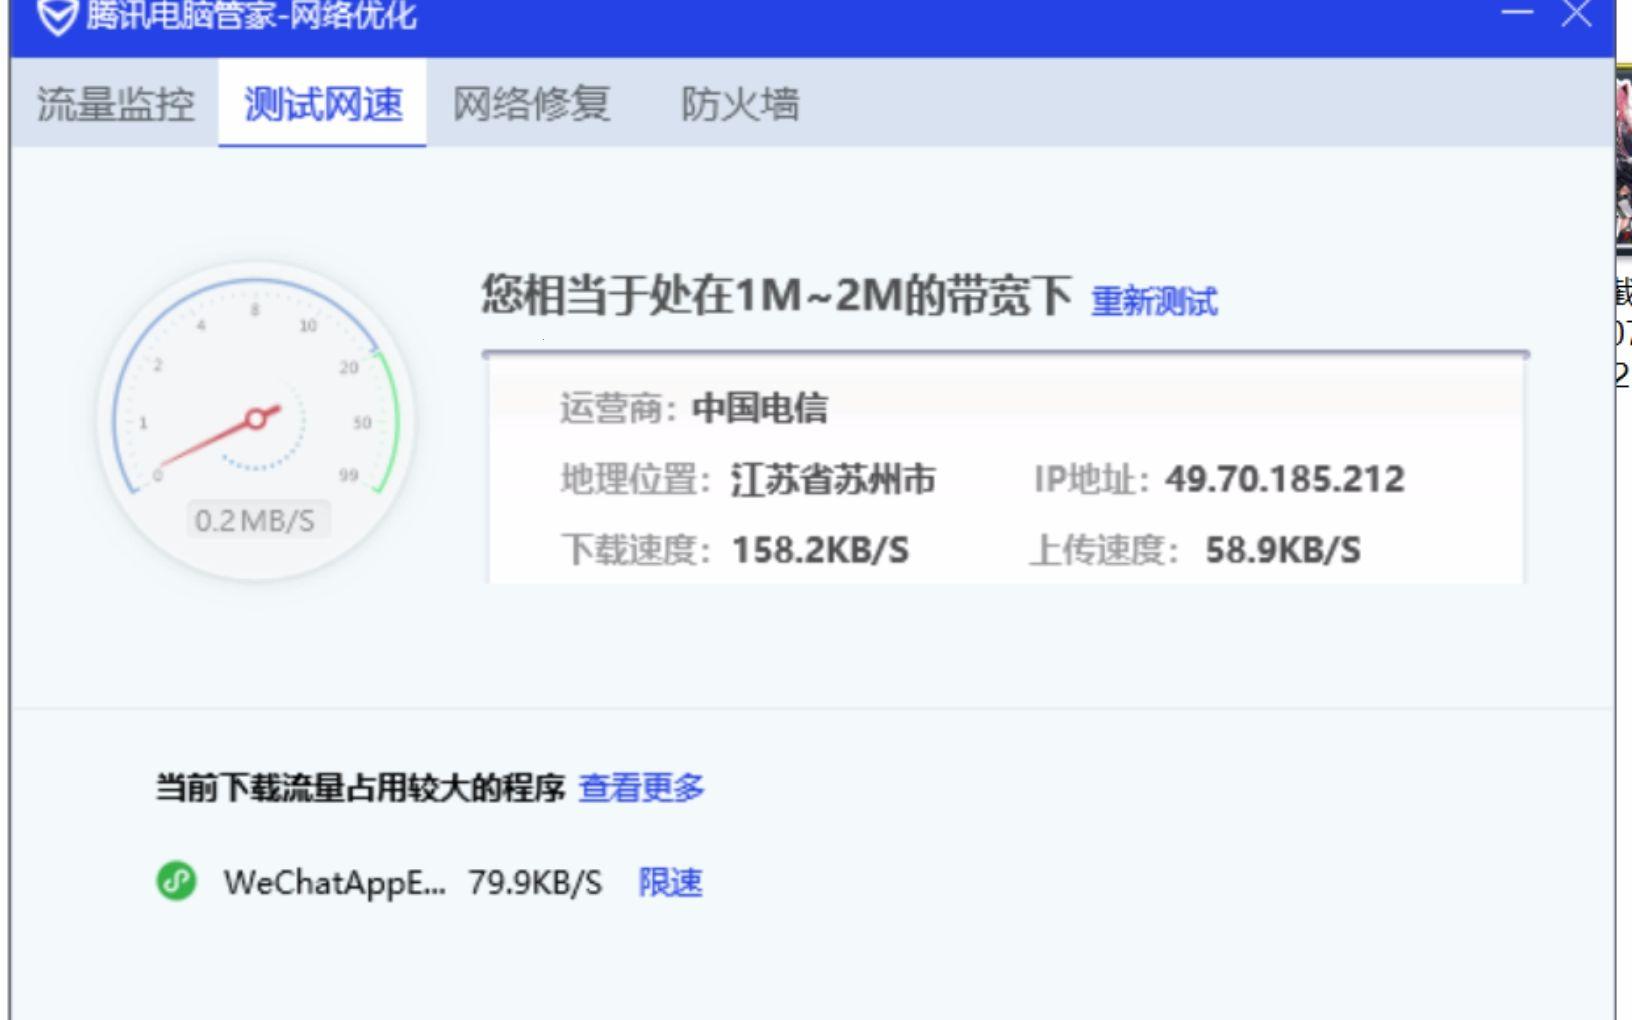Open the 流量监控 tab
The image size is (1632, 1020).
116,104
